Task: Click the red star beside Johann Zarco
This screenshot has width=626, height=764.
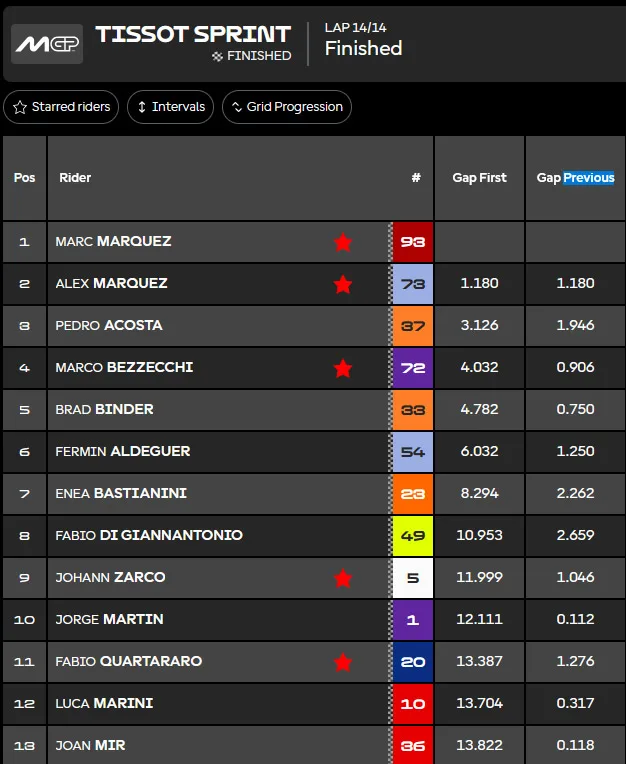Action: click(343, 578)
